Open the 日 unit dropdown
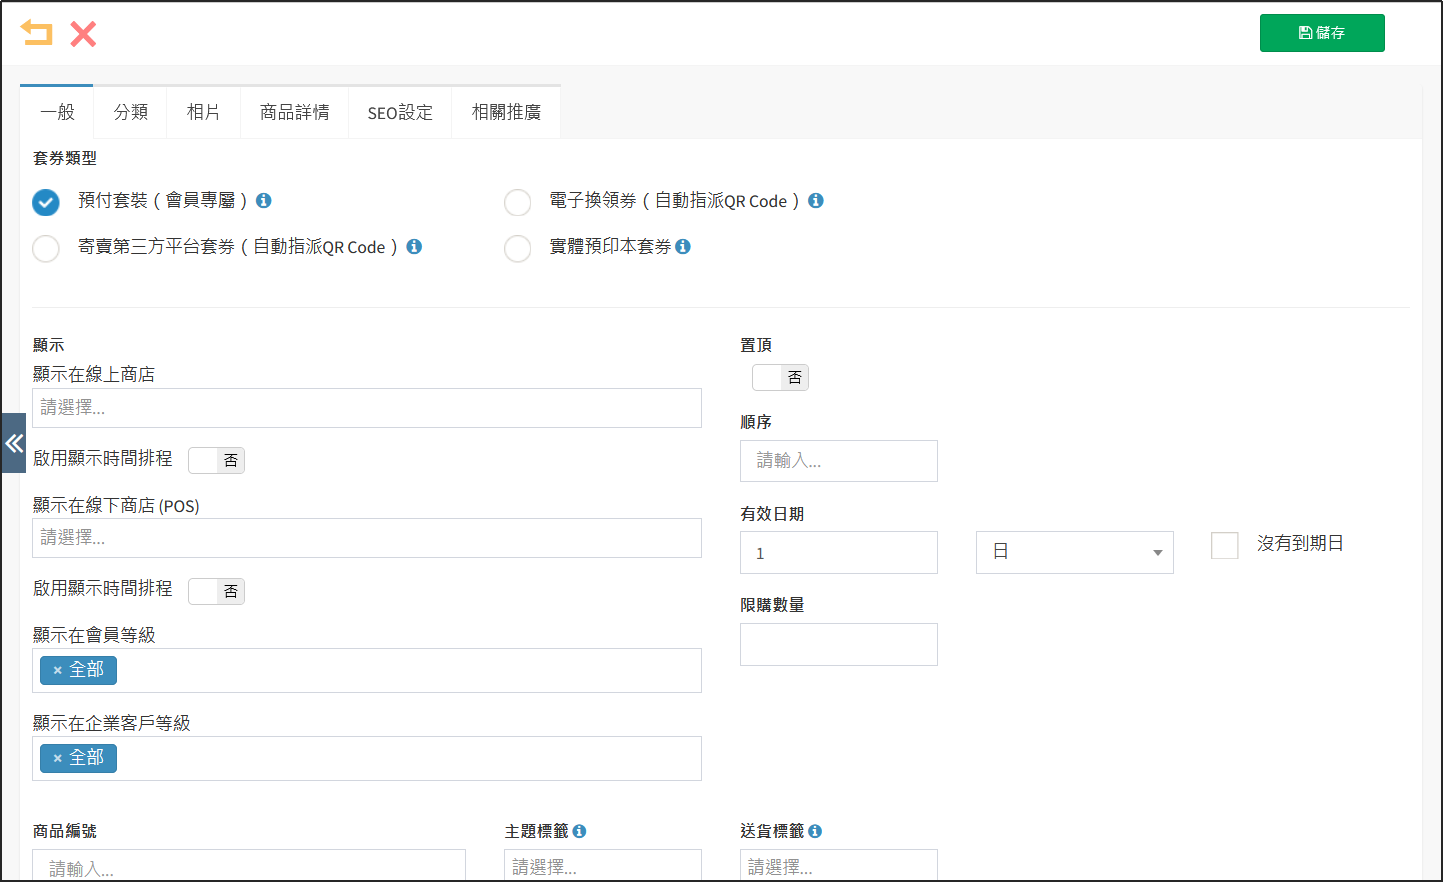Screen dimensions: 1443x883 coord(1074,552)
